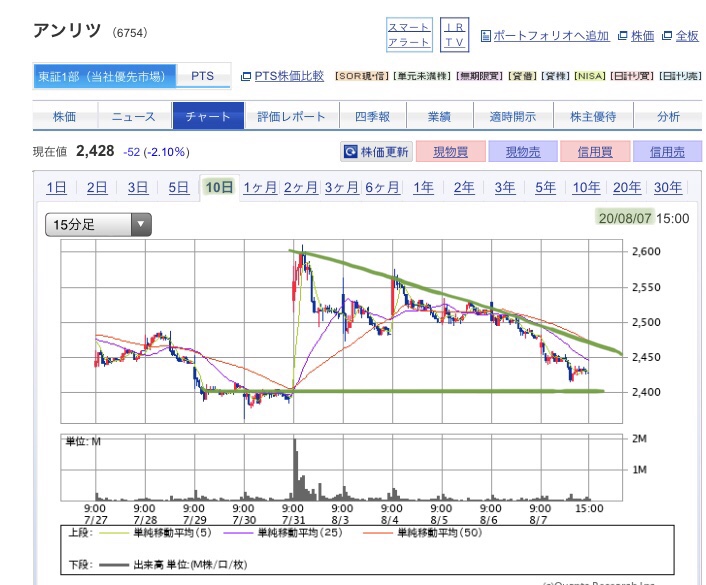Click the 20/08/07 15:00 timestamp

pyautogui.click(x=643, y=218)
